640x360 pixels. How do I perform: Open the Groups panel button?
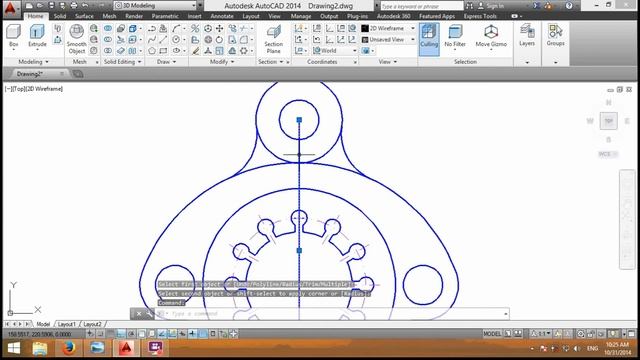point(556,35)
